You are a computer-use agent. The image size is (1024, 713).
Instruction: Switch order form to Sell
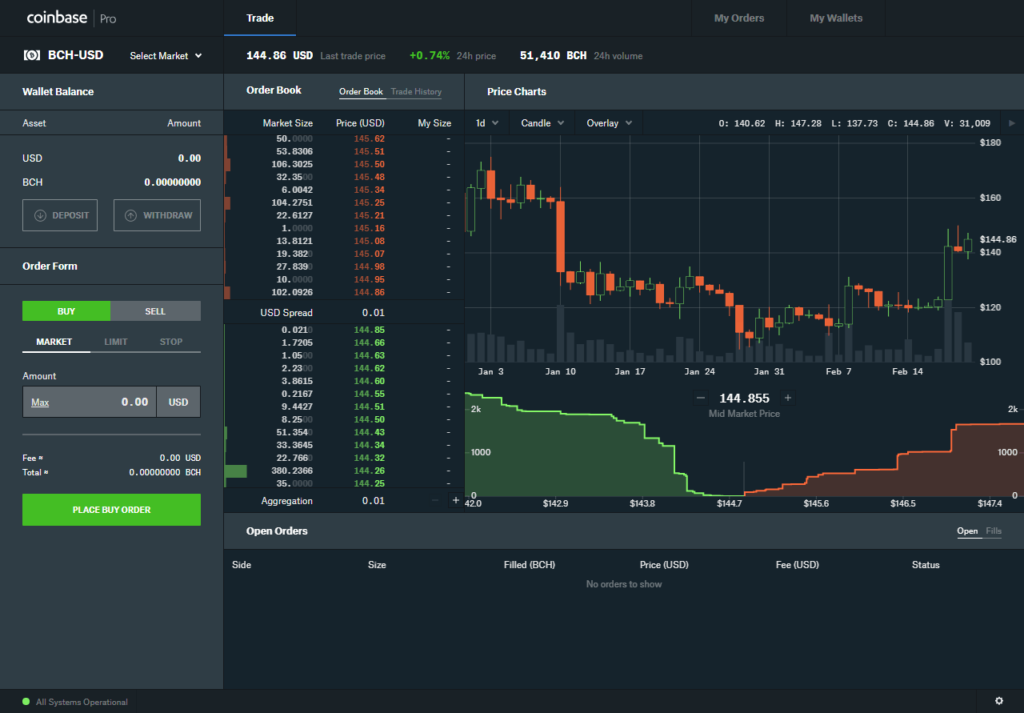click(155, 311)
